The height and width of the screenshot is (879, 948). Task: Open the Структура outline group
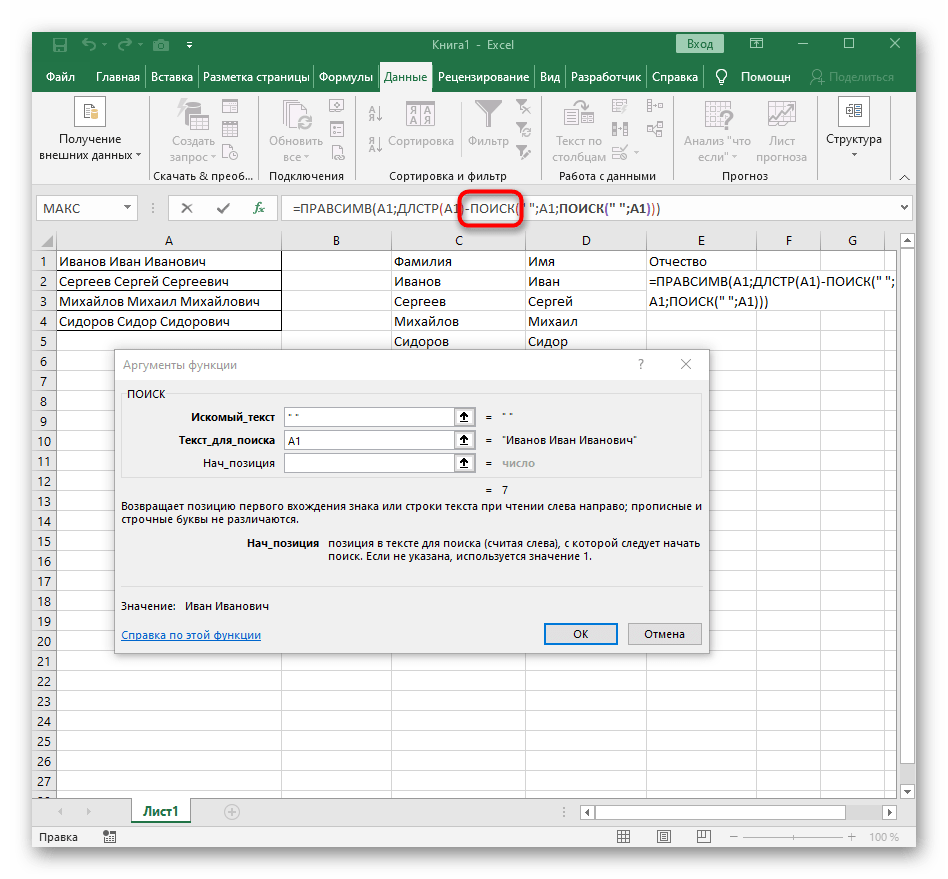853,128
